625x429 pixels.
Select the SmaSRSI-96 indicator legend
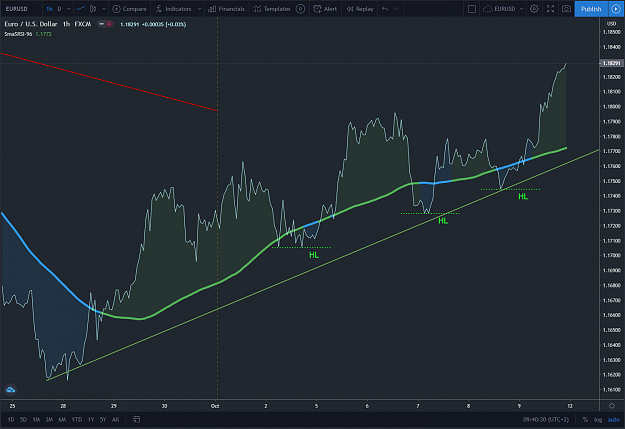[x=18, y=34]
